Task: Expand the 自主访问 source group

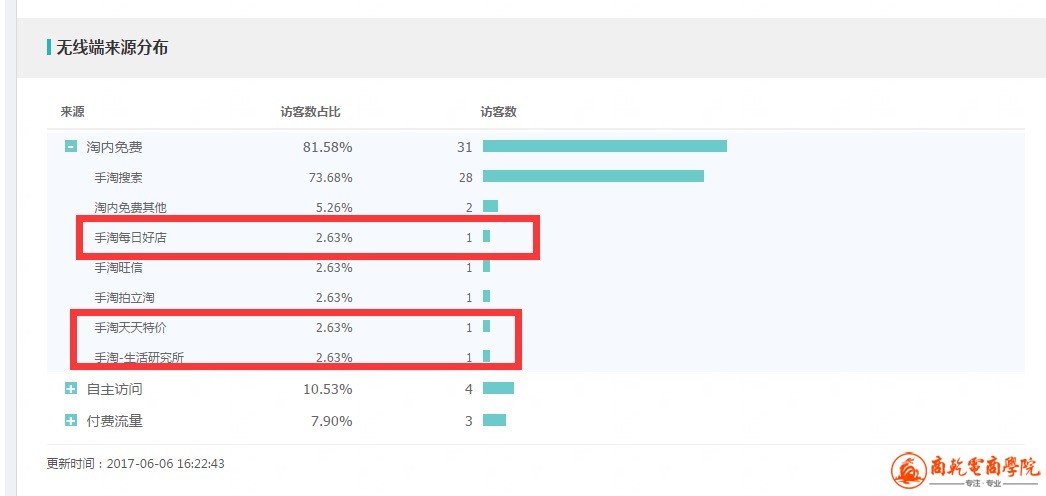Action: (71, 389)
